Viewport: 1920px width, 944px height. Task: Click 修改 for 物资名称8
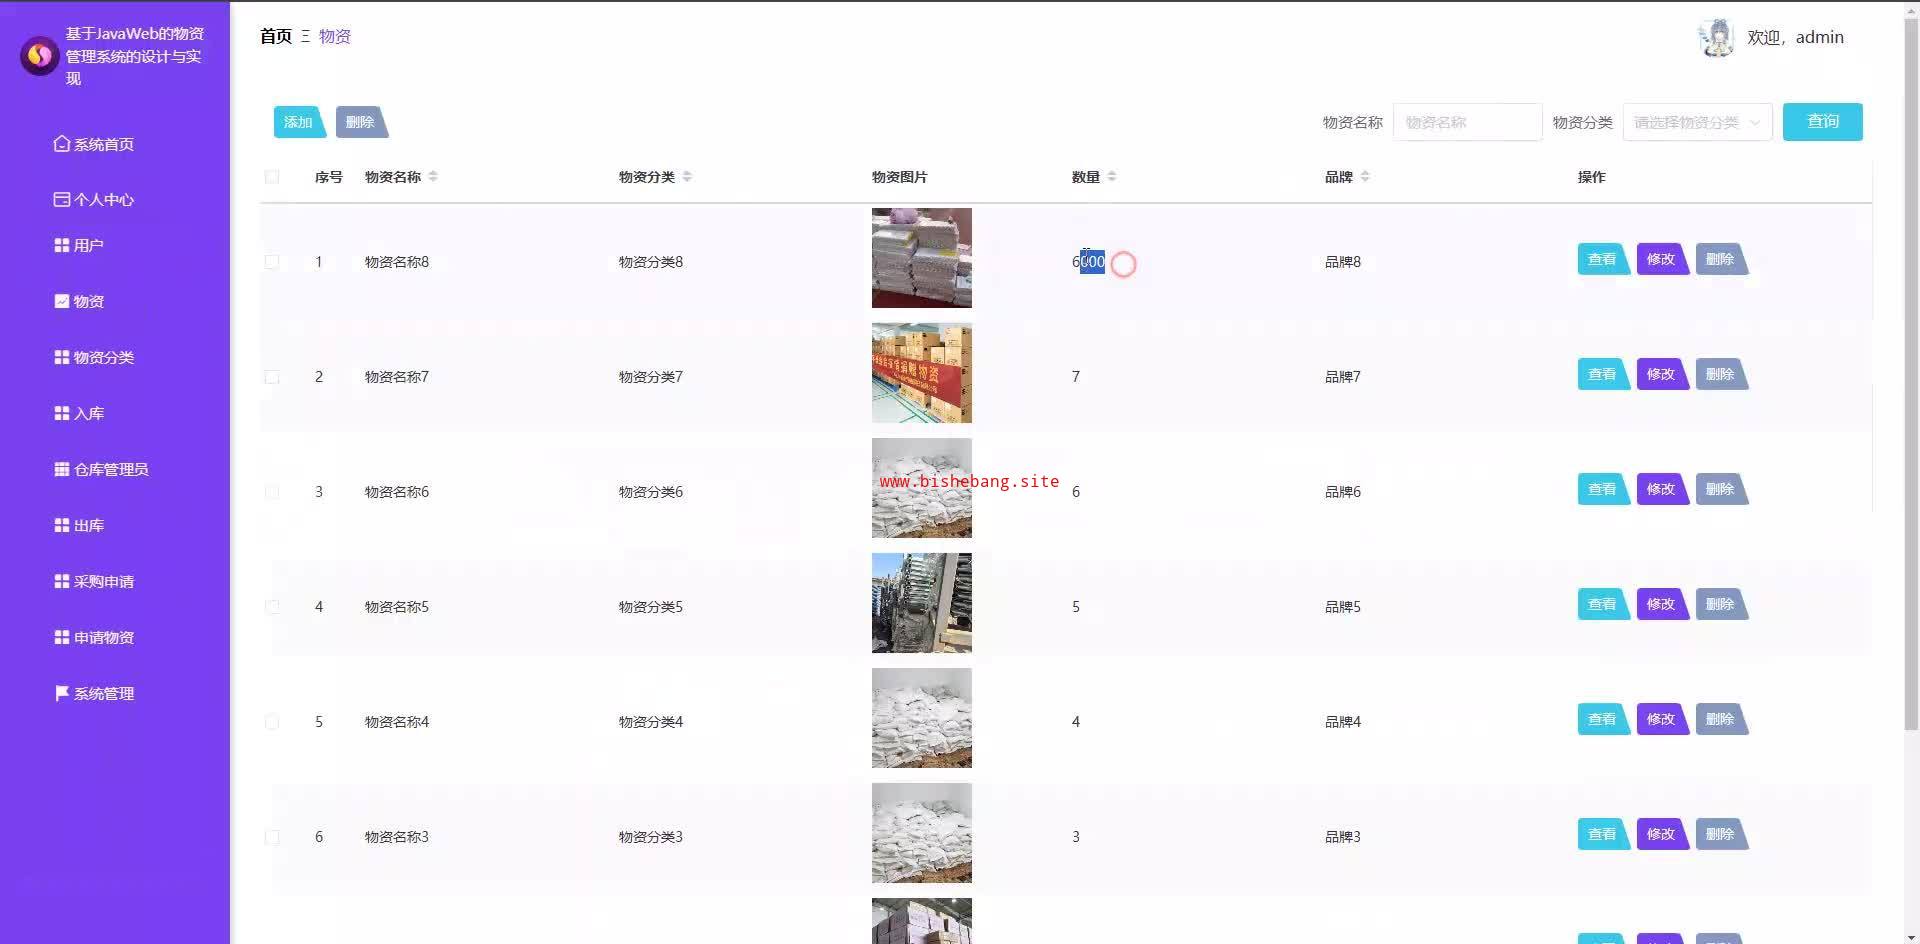coord(1662,260)
